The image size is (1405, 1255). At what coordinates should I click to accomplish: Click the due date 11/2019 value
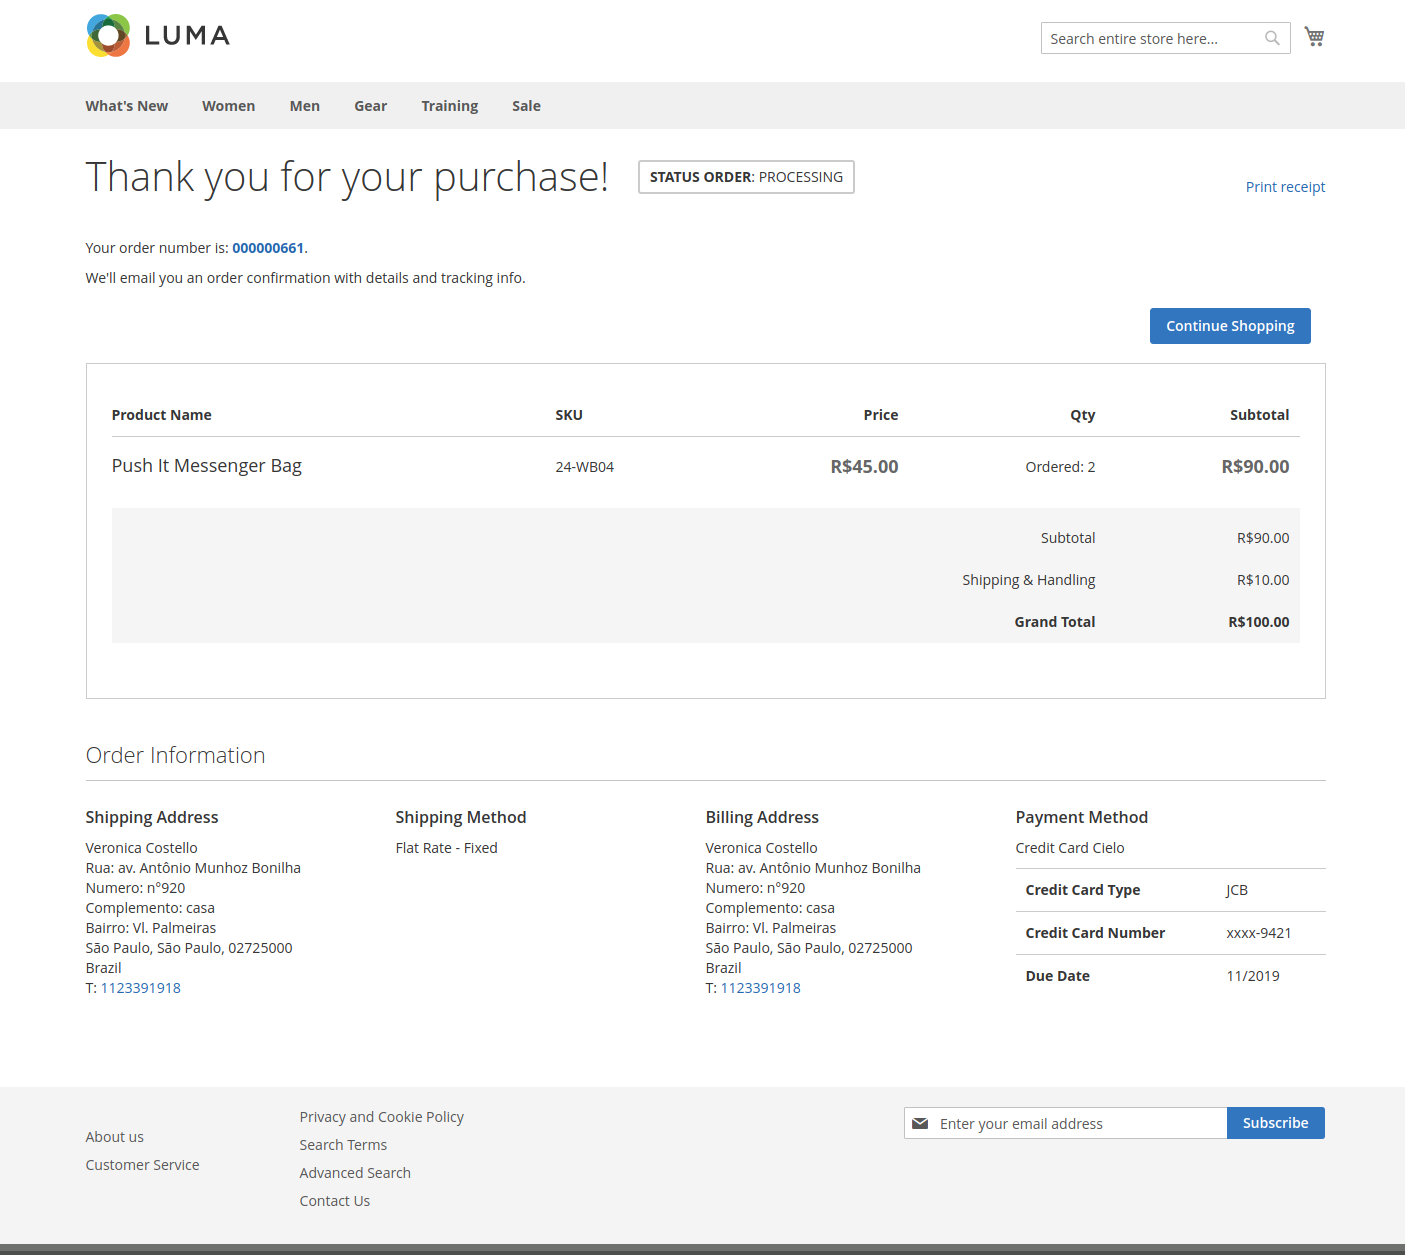[1253, 976]
